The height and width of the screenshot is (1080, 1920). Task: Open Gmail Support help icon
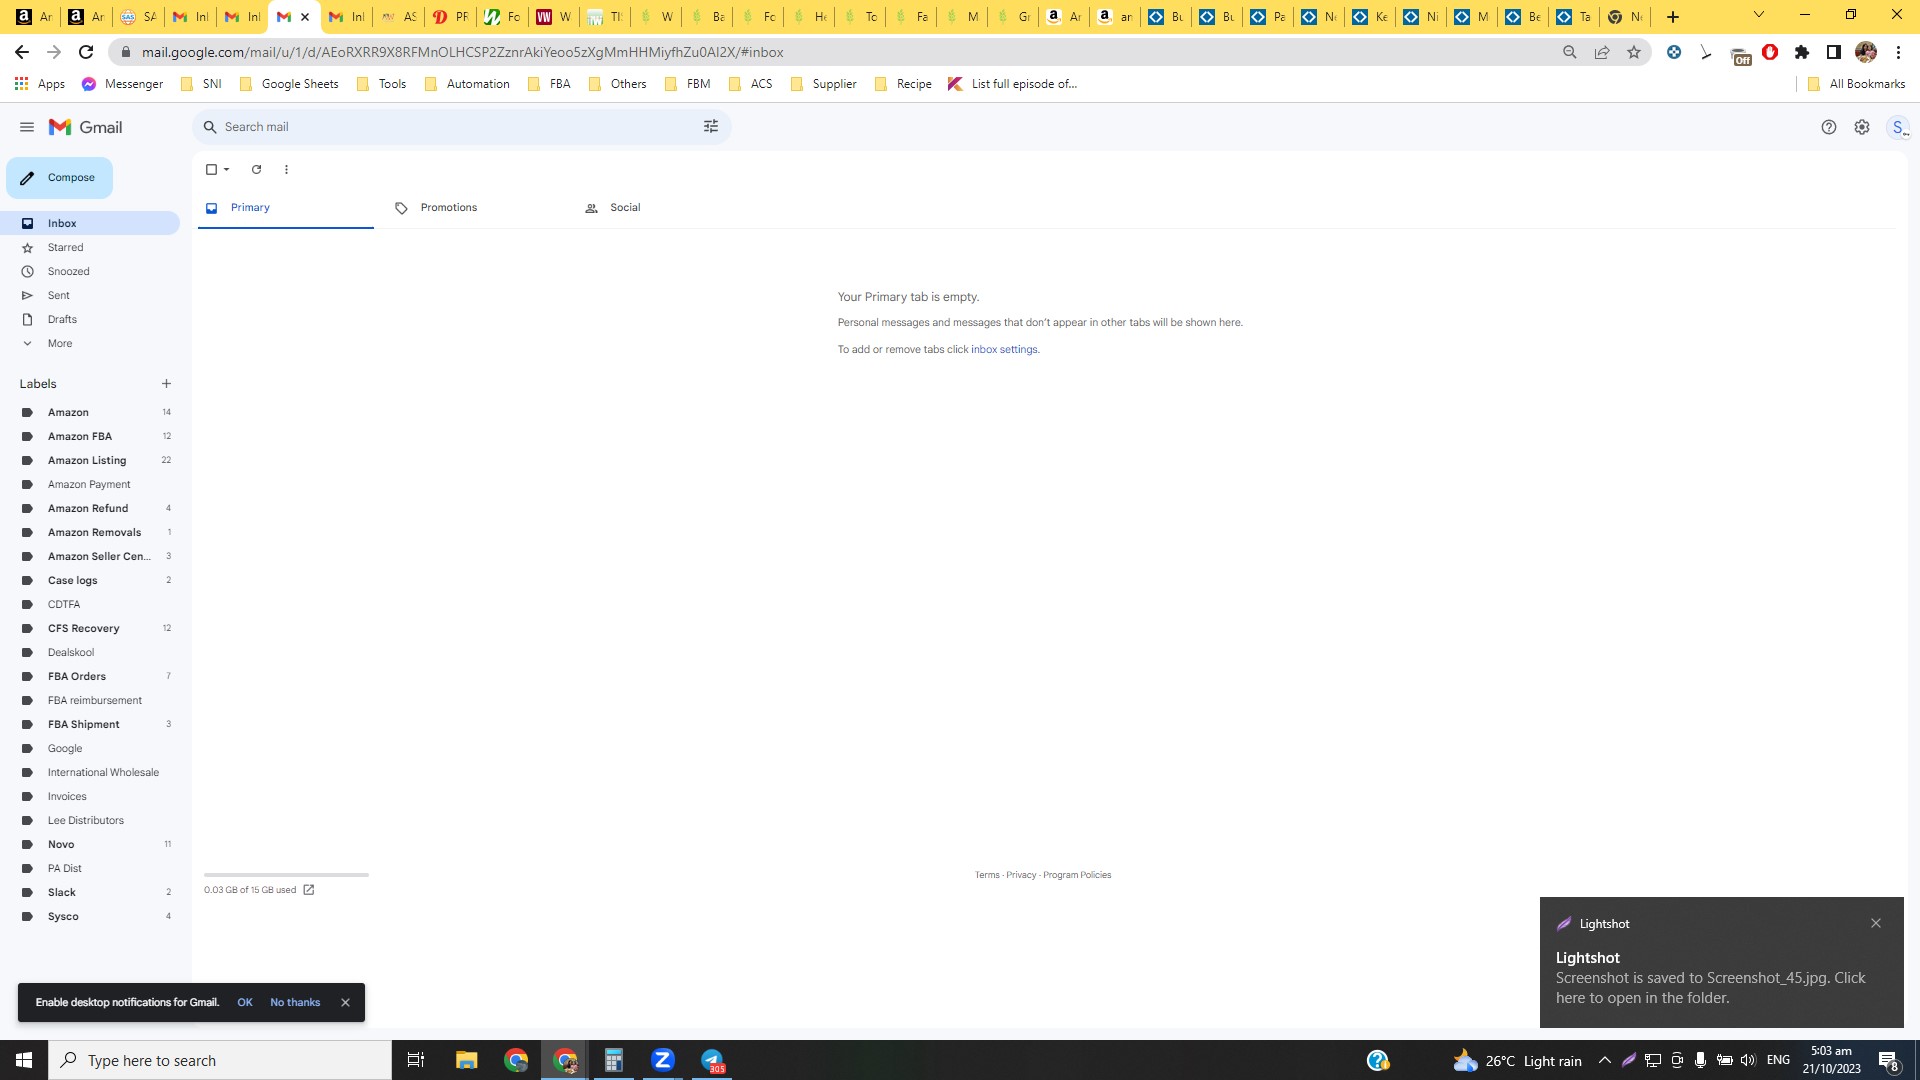click(x=1829, y=127)
